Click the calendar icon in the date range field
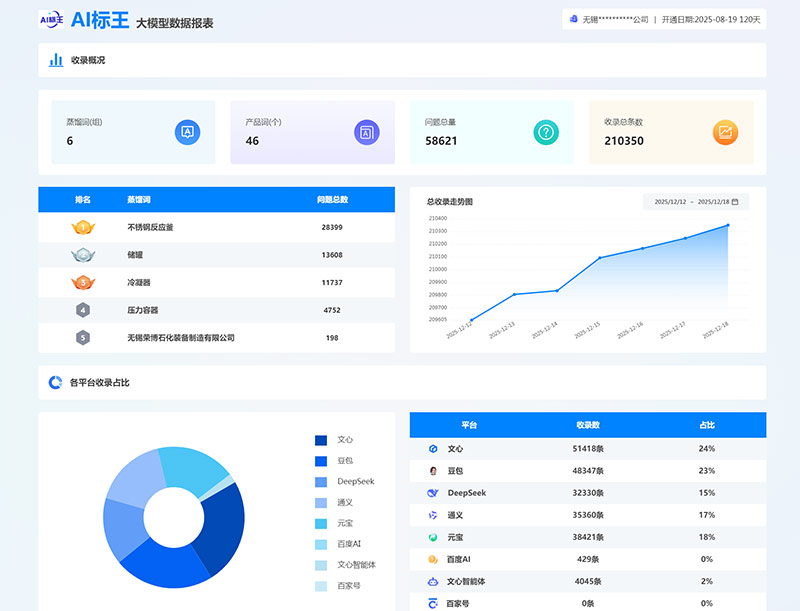Viewport: 800px width, 611px height. pos(735,202)
